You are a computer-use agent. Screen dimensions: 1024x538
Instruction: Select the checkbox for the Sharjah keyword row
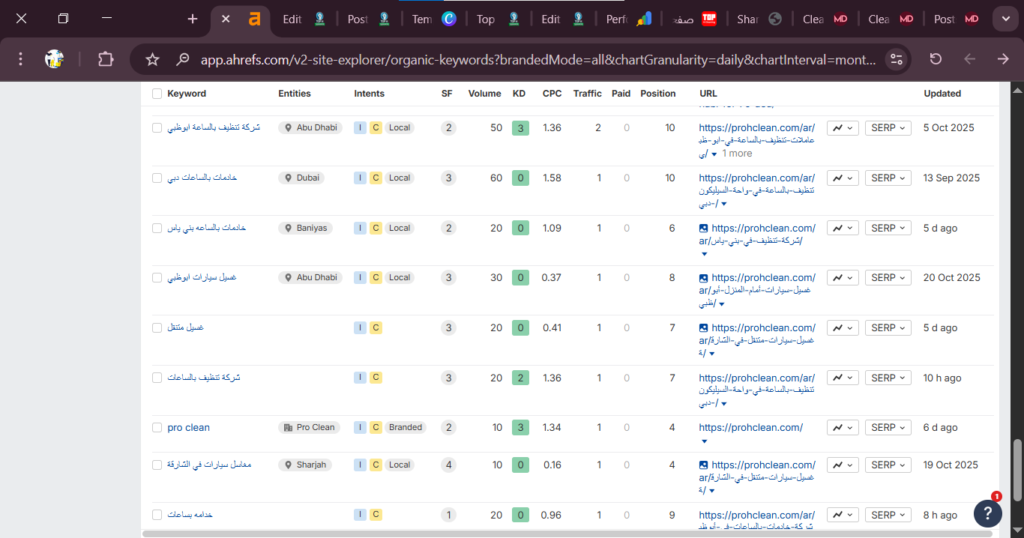click(x=157, y=465)
